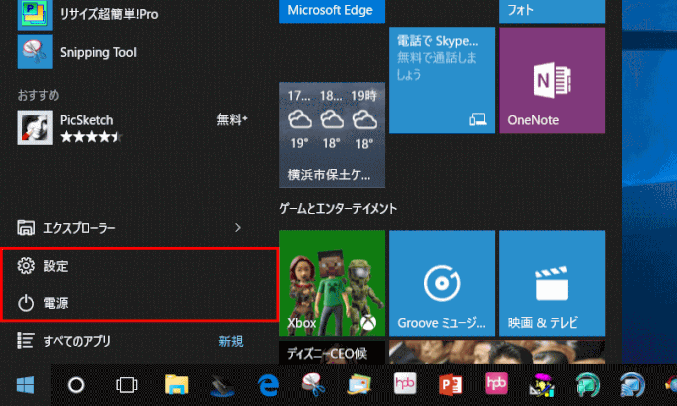Click the Snipping Tool app icon in list

(35, 52)
